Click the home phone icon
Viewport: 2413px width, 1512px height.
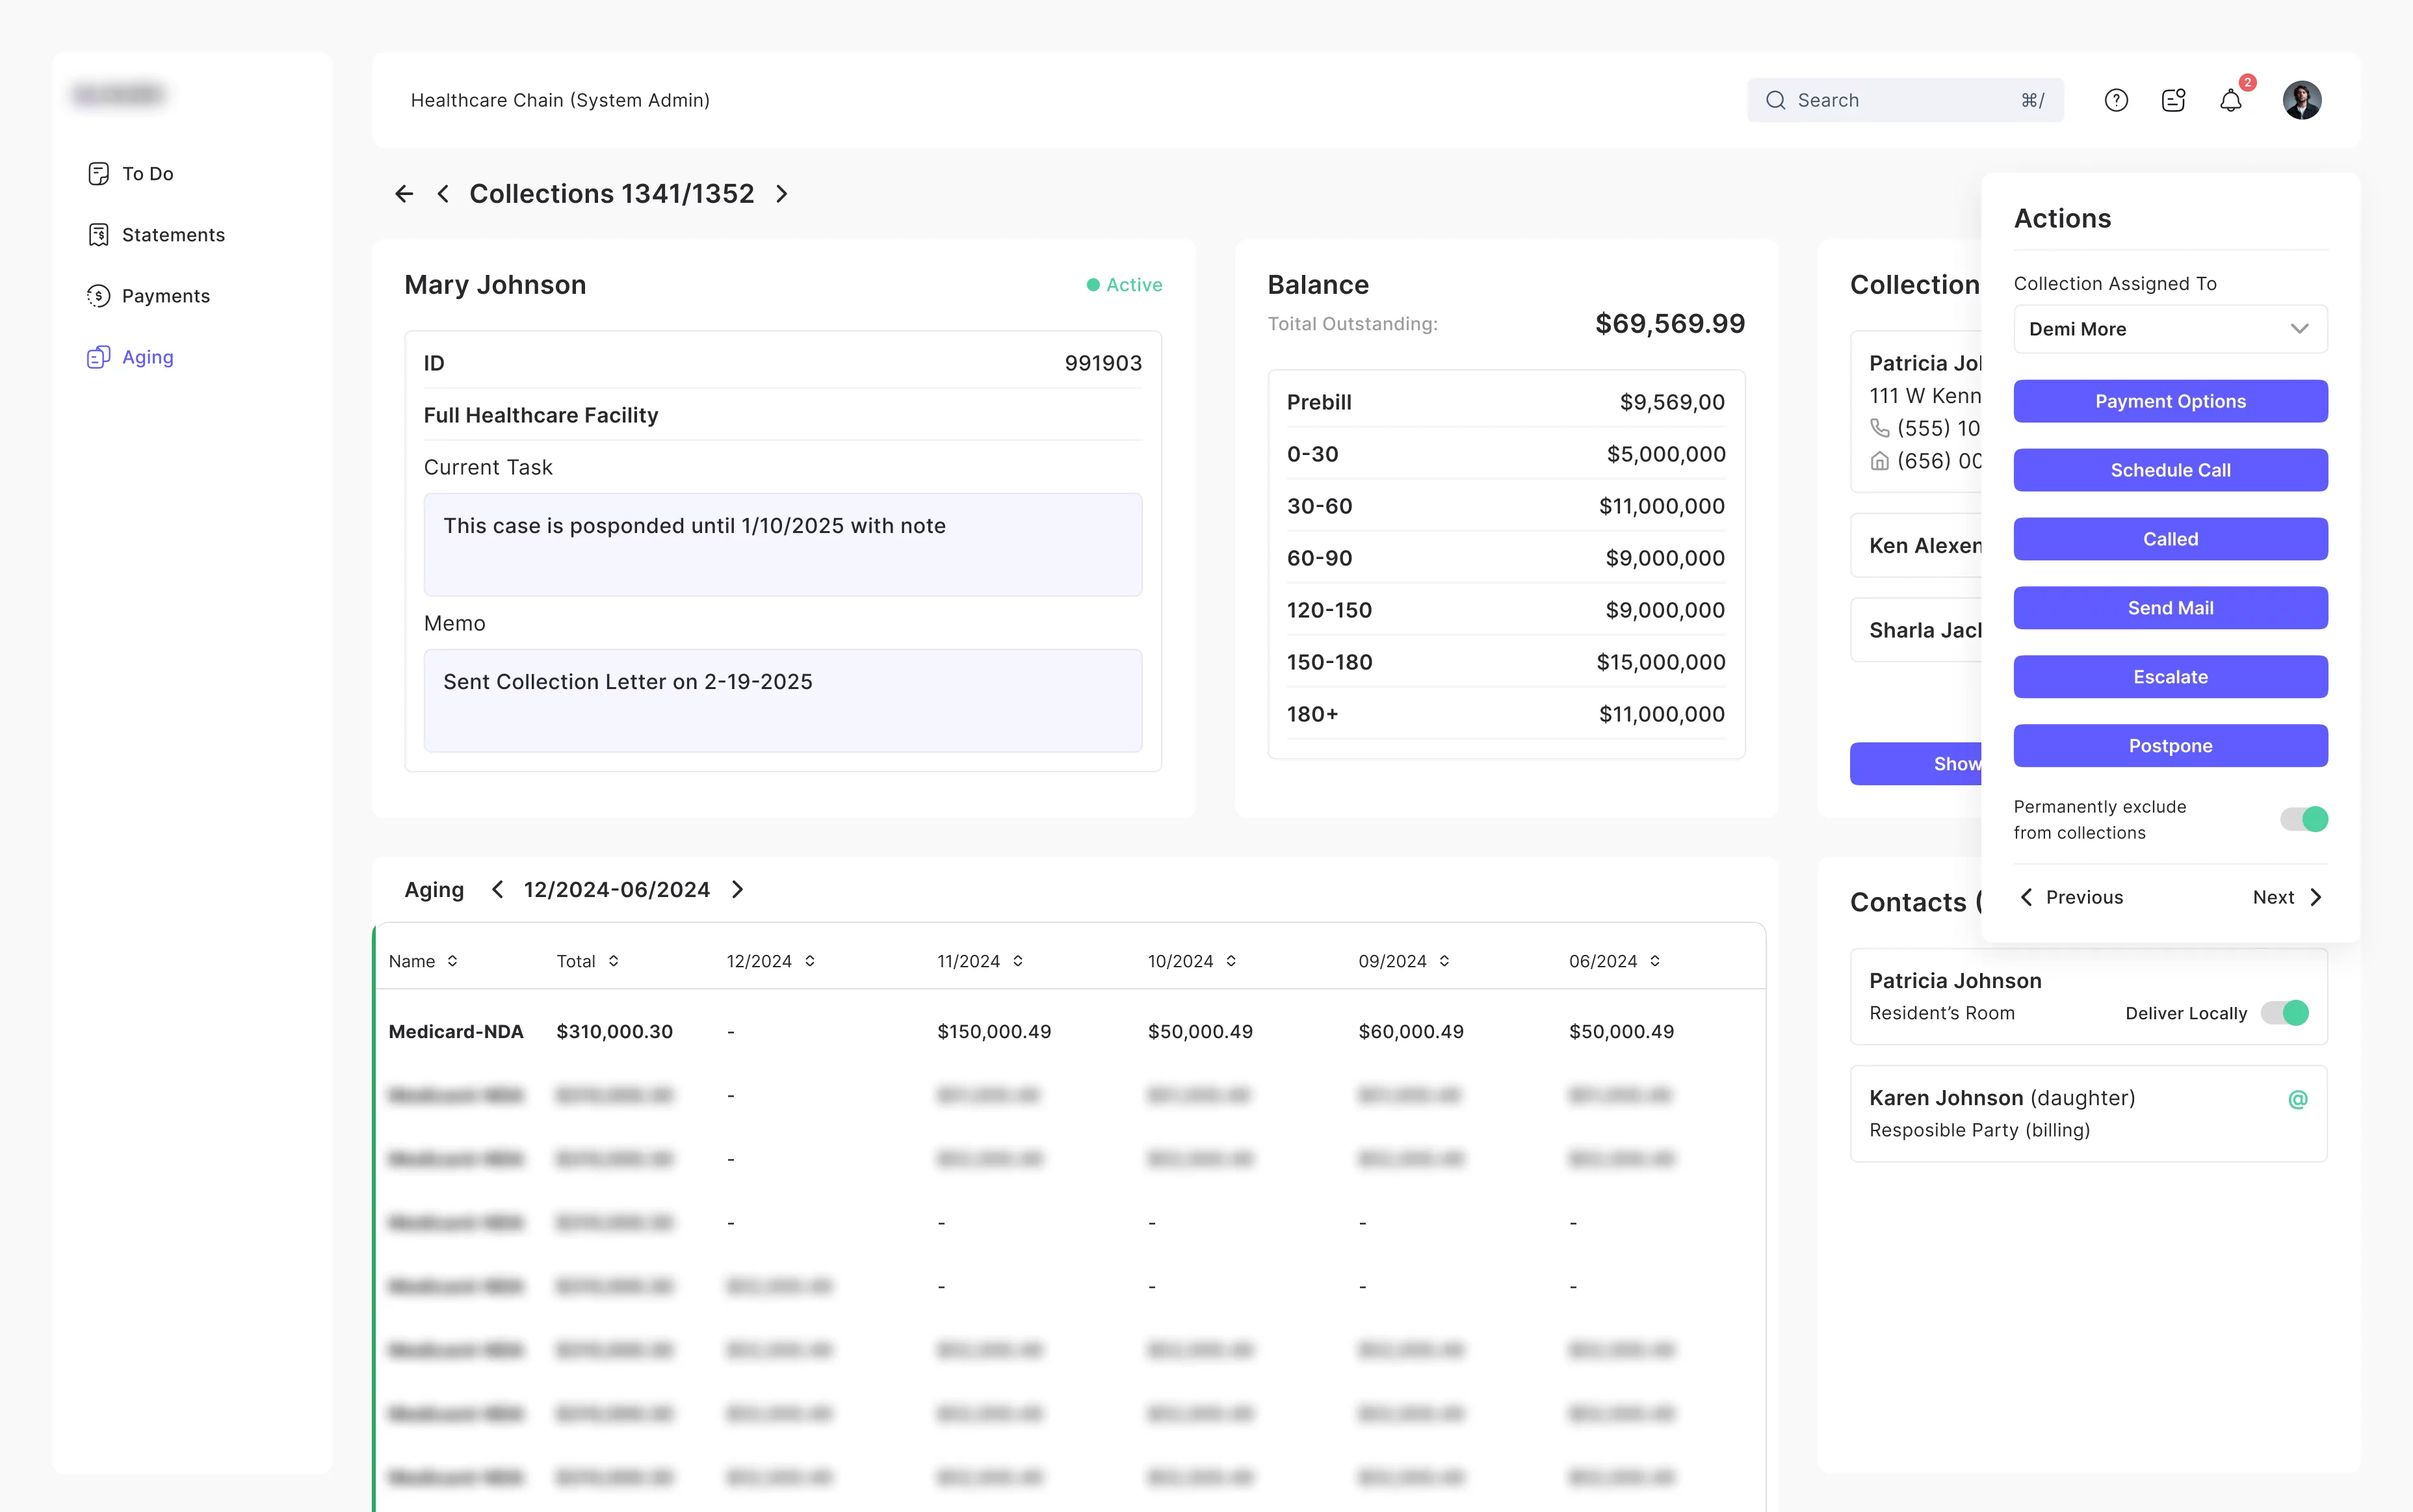pos(1880,461)
